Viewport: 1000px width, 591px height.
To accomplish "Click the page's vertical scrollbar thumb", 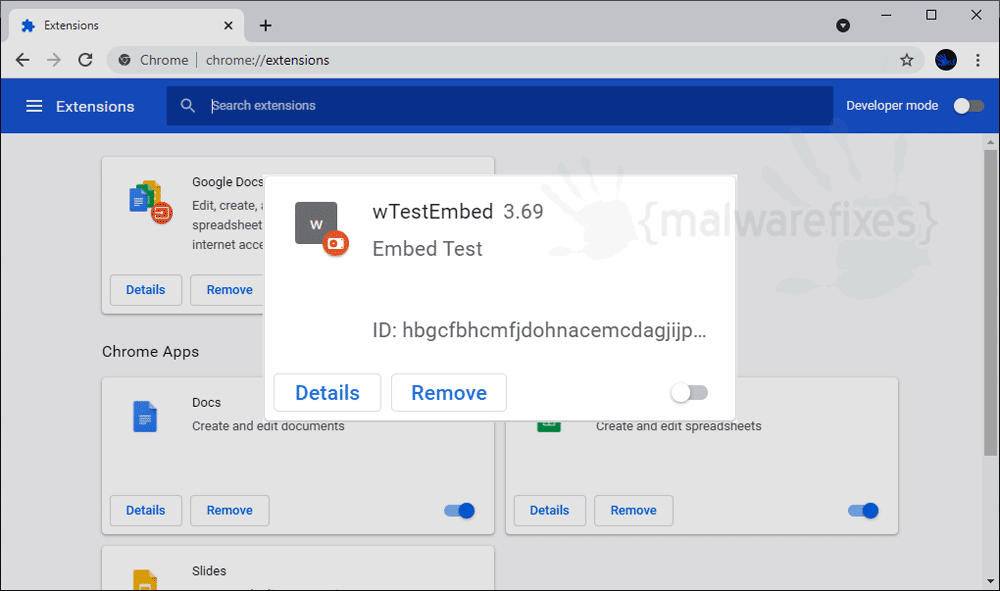I will coord(990,303).
